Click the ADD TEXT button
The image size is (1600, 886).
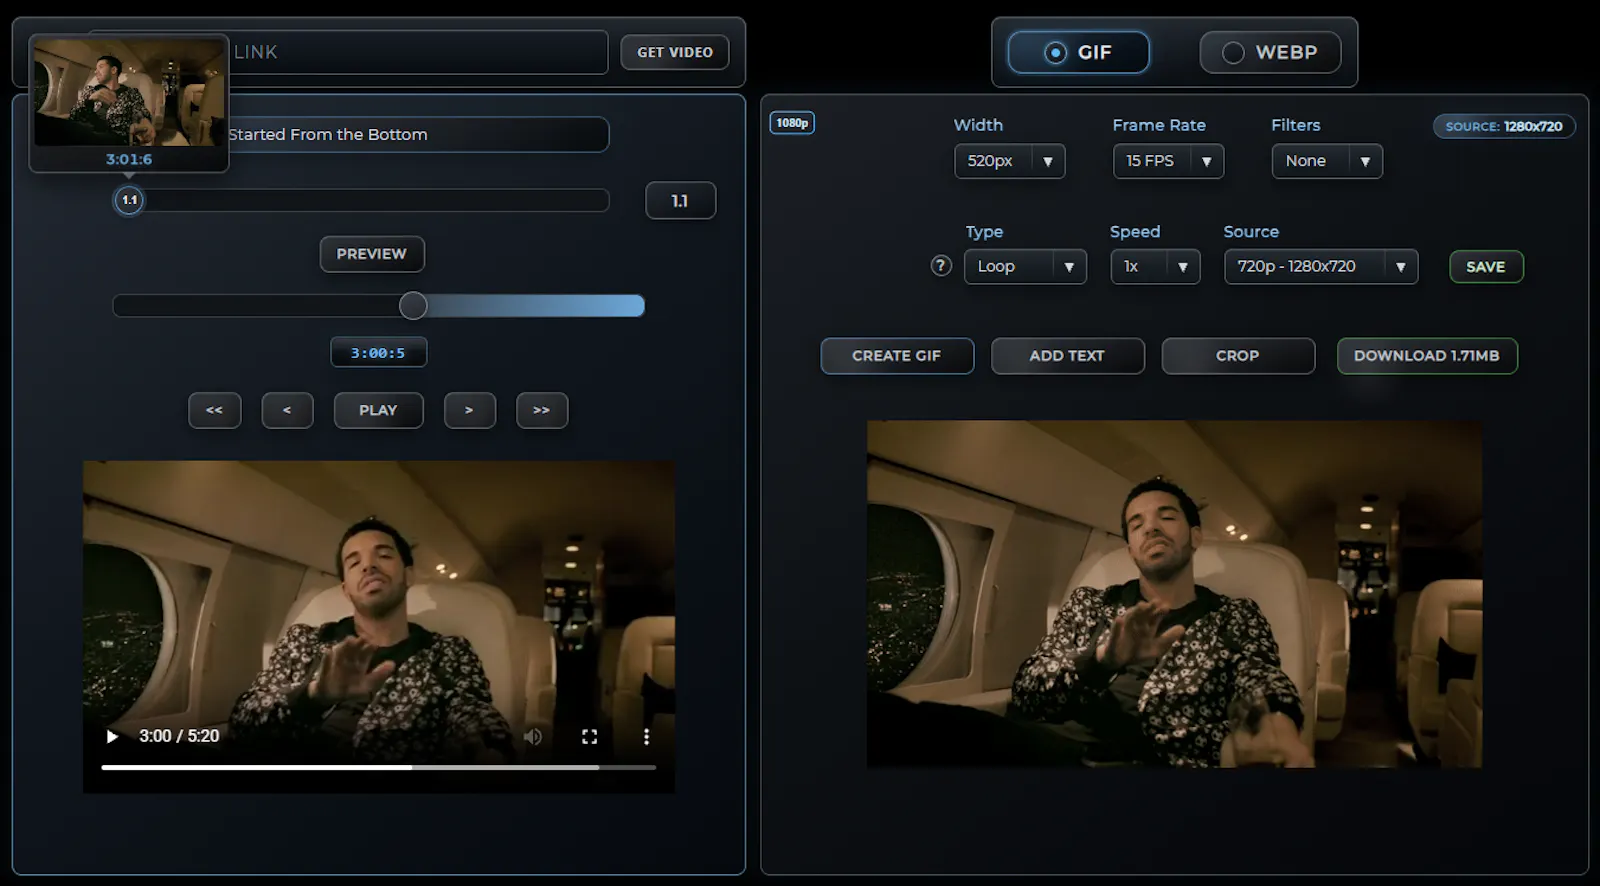click(x=1067, y=356)
